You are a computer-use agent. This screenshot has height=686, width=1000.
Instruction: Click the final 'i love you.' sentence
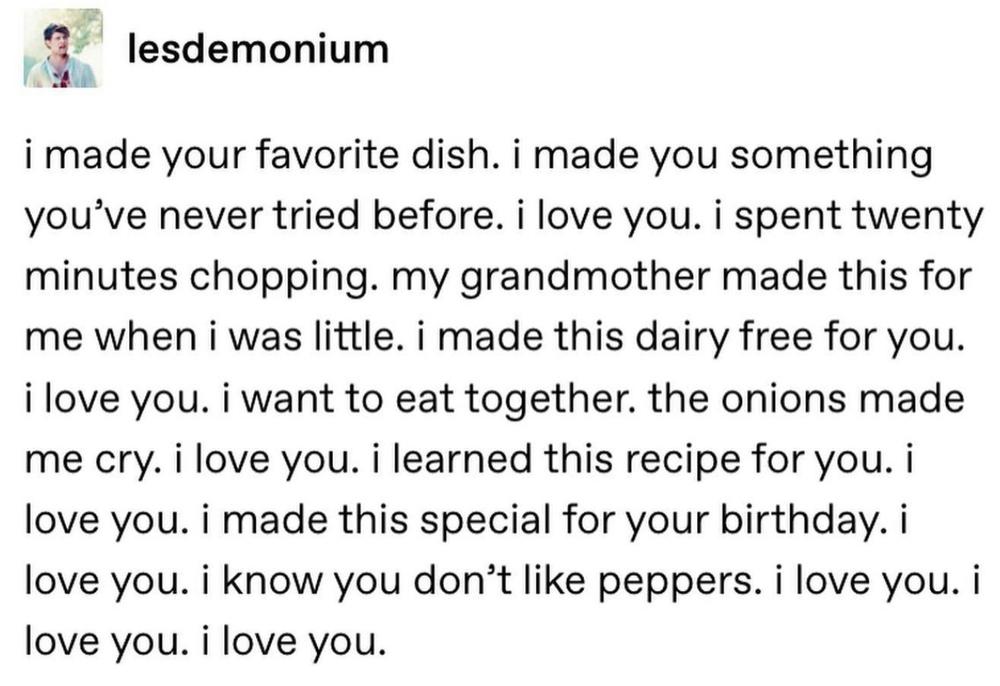(294, 642)
